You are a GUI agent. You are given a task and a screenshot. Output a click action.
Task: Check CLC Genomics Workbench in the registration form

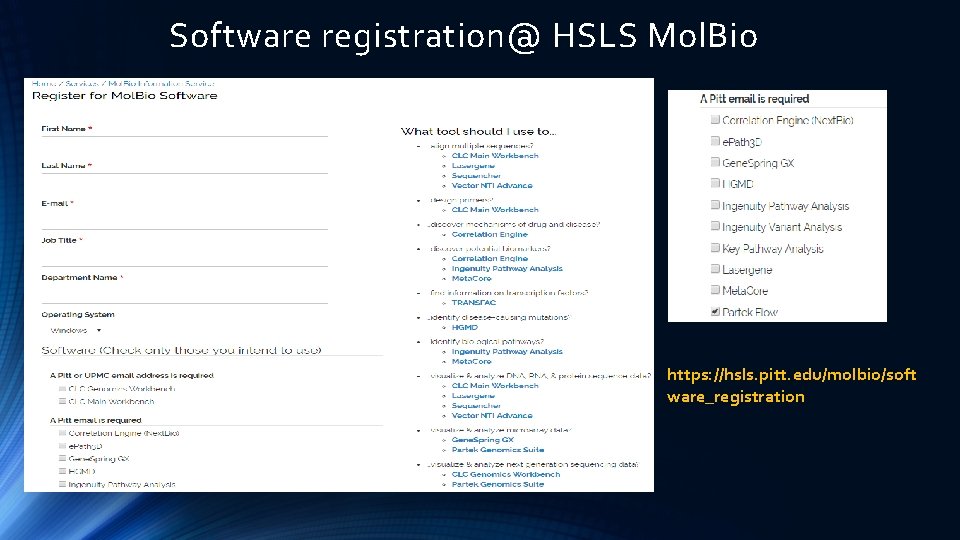[62, 389]
